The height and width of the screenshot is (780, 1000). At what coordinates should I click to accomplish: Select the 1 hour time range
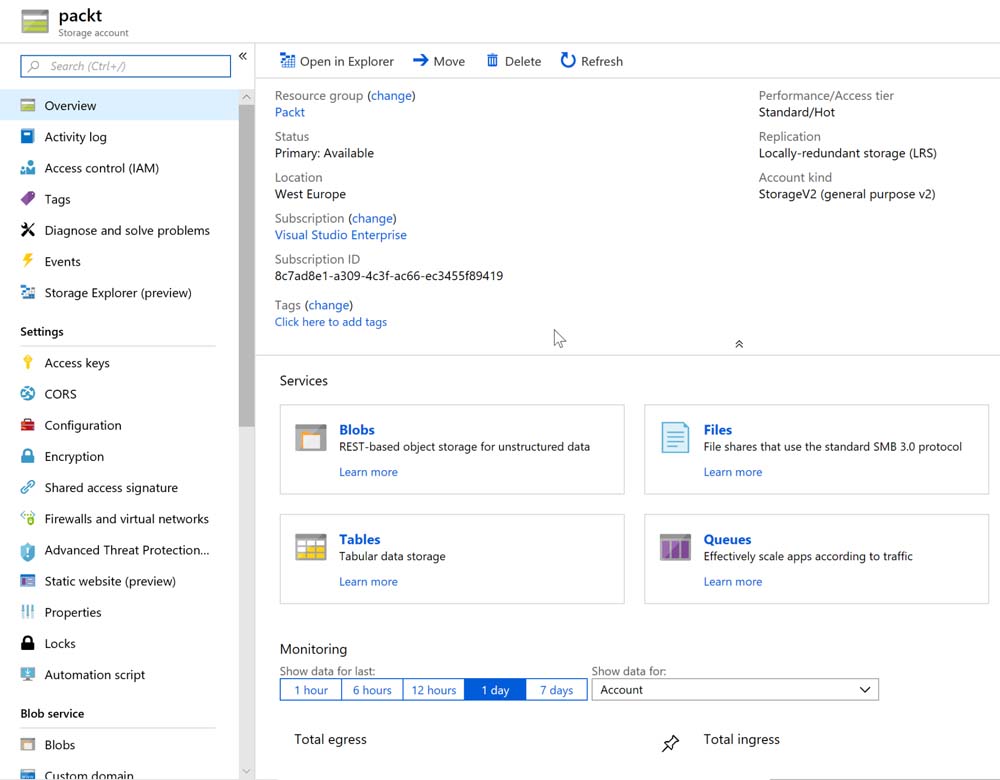(311, 690)
